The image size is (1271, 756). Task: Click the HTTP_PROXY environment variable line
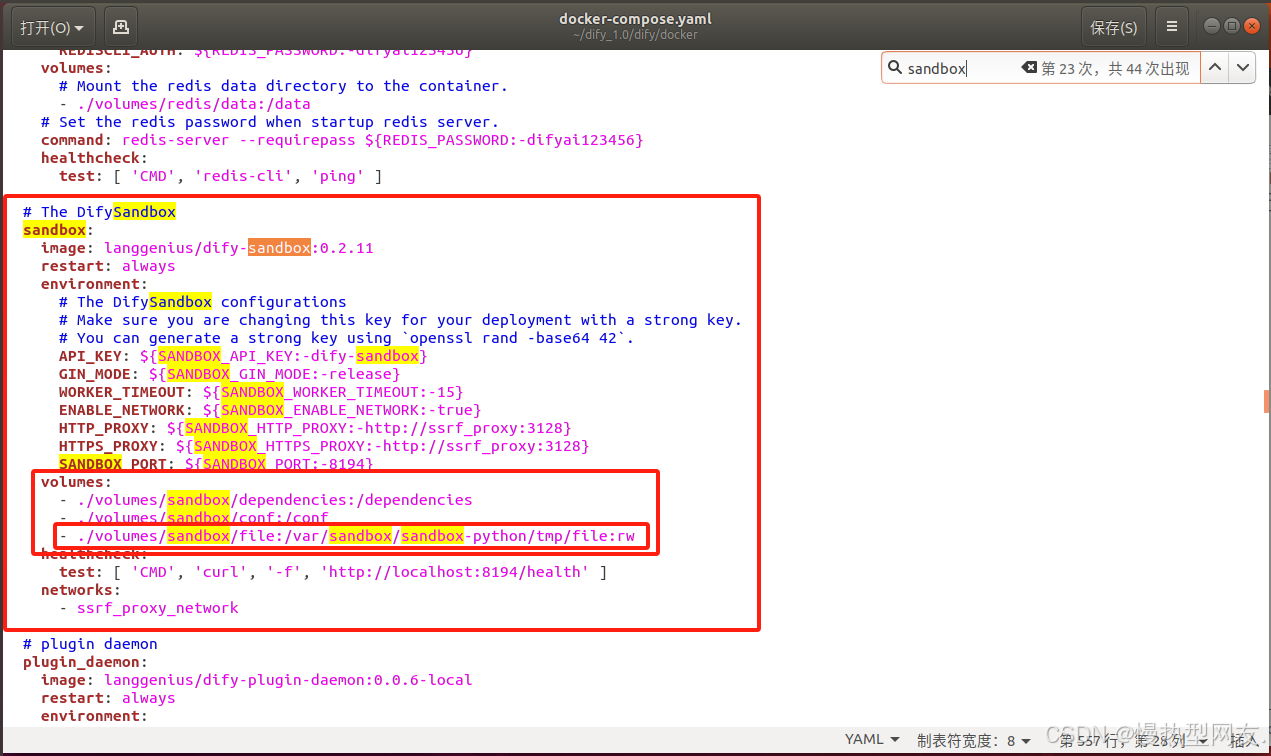click(315, 428)
